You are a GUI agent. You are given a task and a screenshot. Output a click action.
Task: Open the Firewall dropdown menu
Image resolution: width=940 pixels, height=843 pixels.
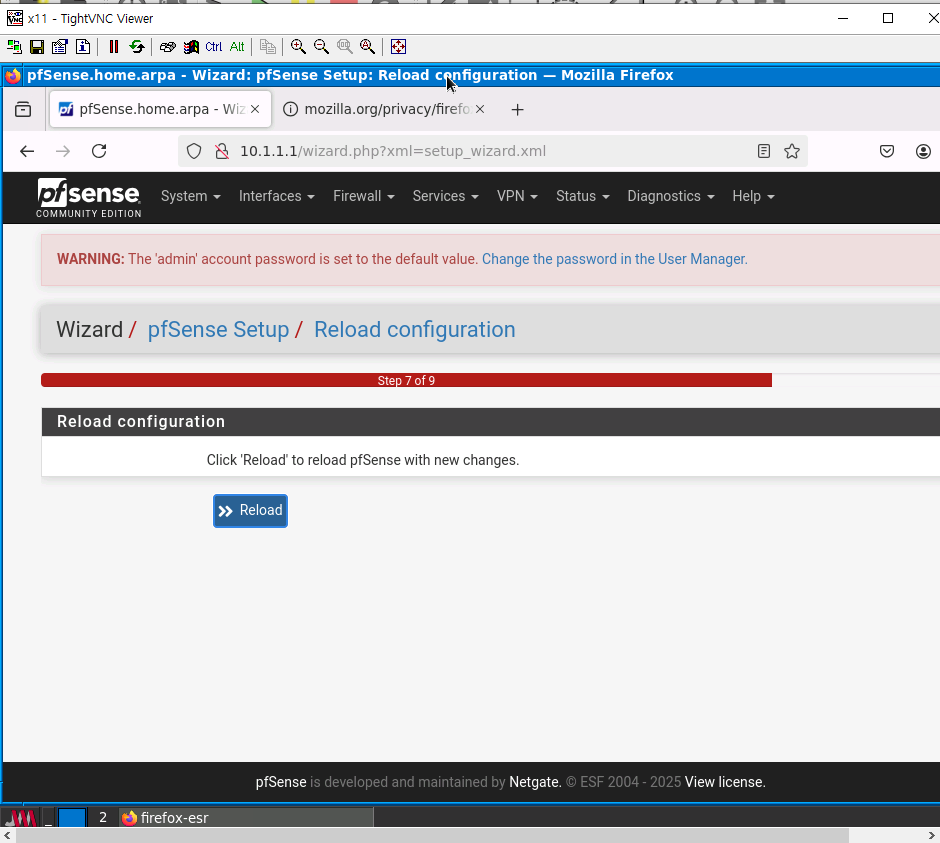coord(363,196)
